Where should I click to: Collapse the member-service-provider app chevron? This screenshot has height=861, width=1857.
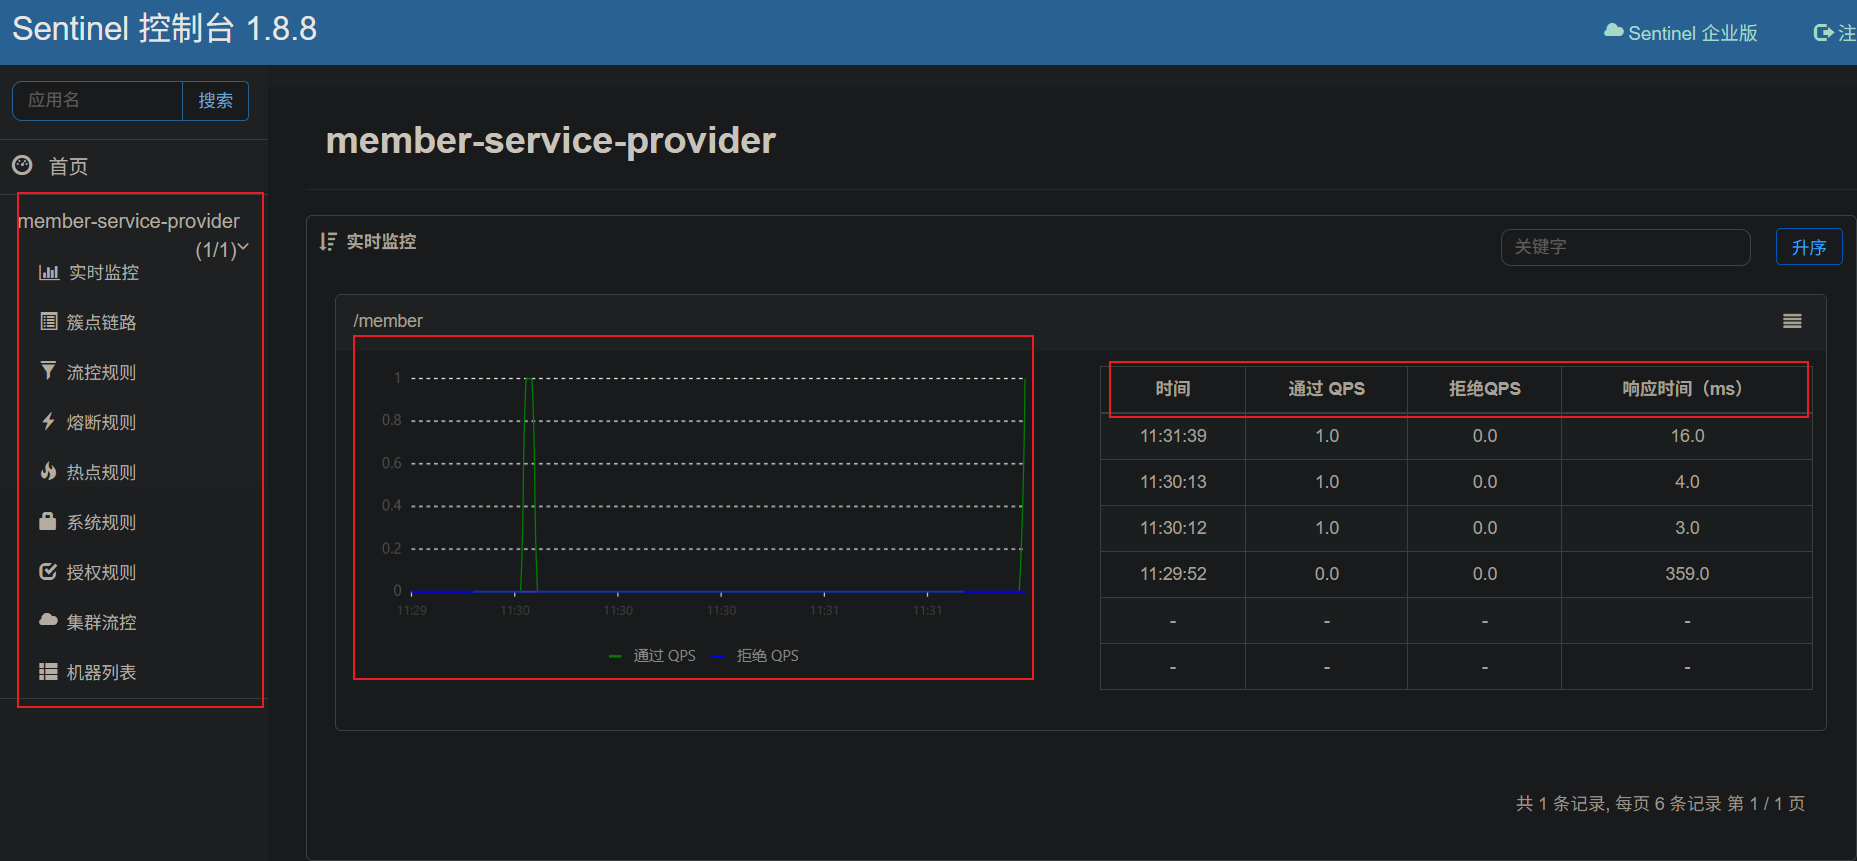[243, 247]
